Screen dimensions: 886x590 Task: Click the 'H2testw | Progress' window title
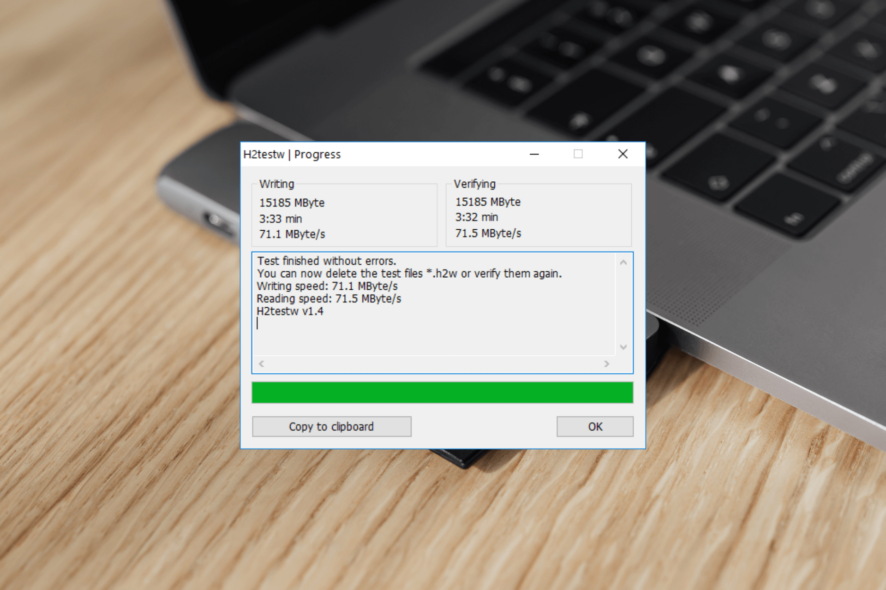coord(292,154)
